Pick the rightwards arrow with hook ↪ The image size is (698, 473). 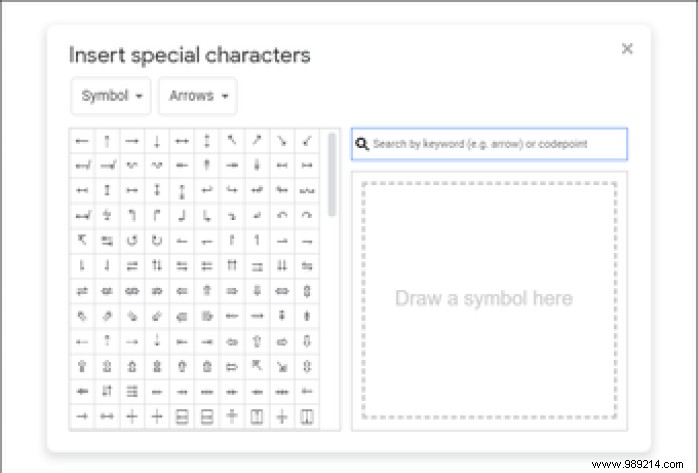tap(231, 190)
